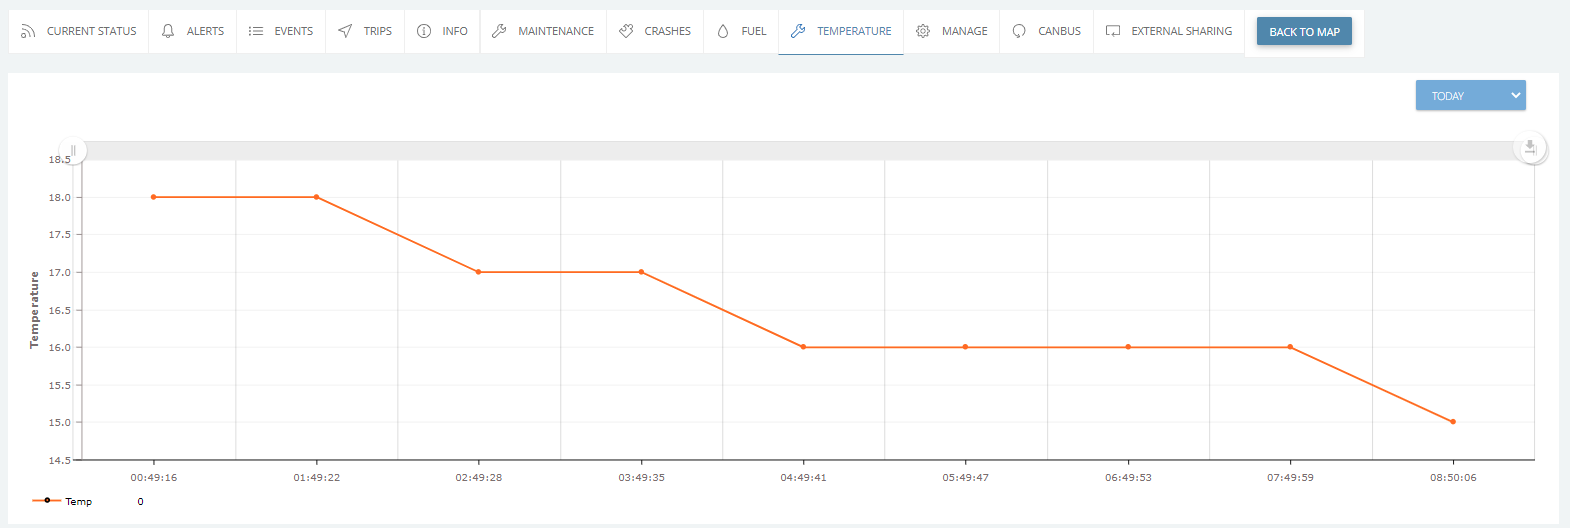
Task: Click the Canbus icon
Action: click(x=1019, y=31)
